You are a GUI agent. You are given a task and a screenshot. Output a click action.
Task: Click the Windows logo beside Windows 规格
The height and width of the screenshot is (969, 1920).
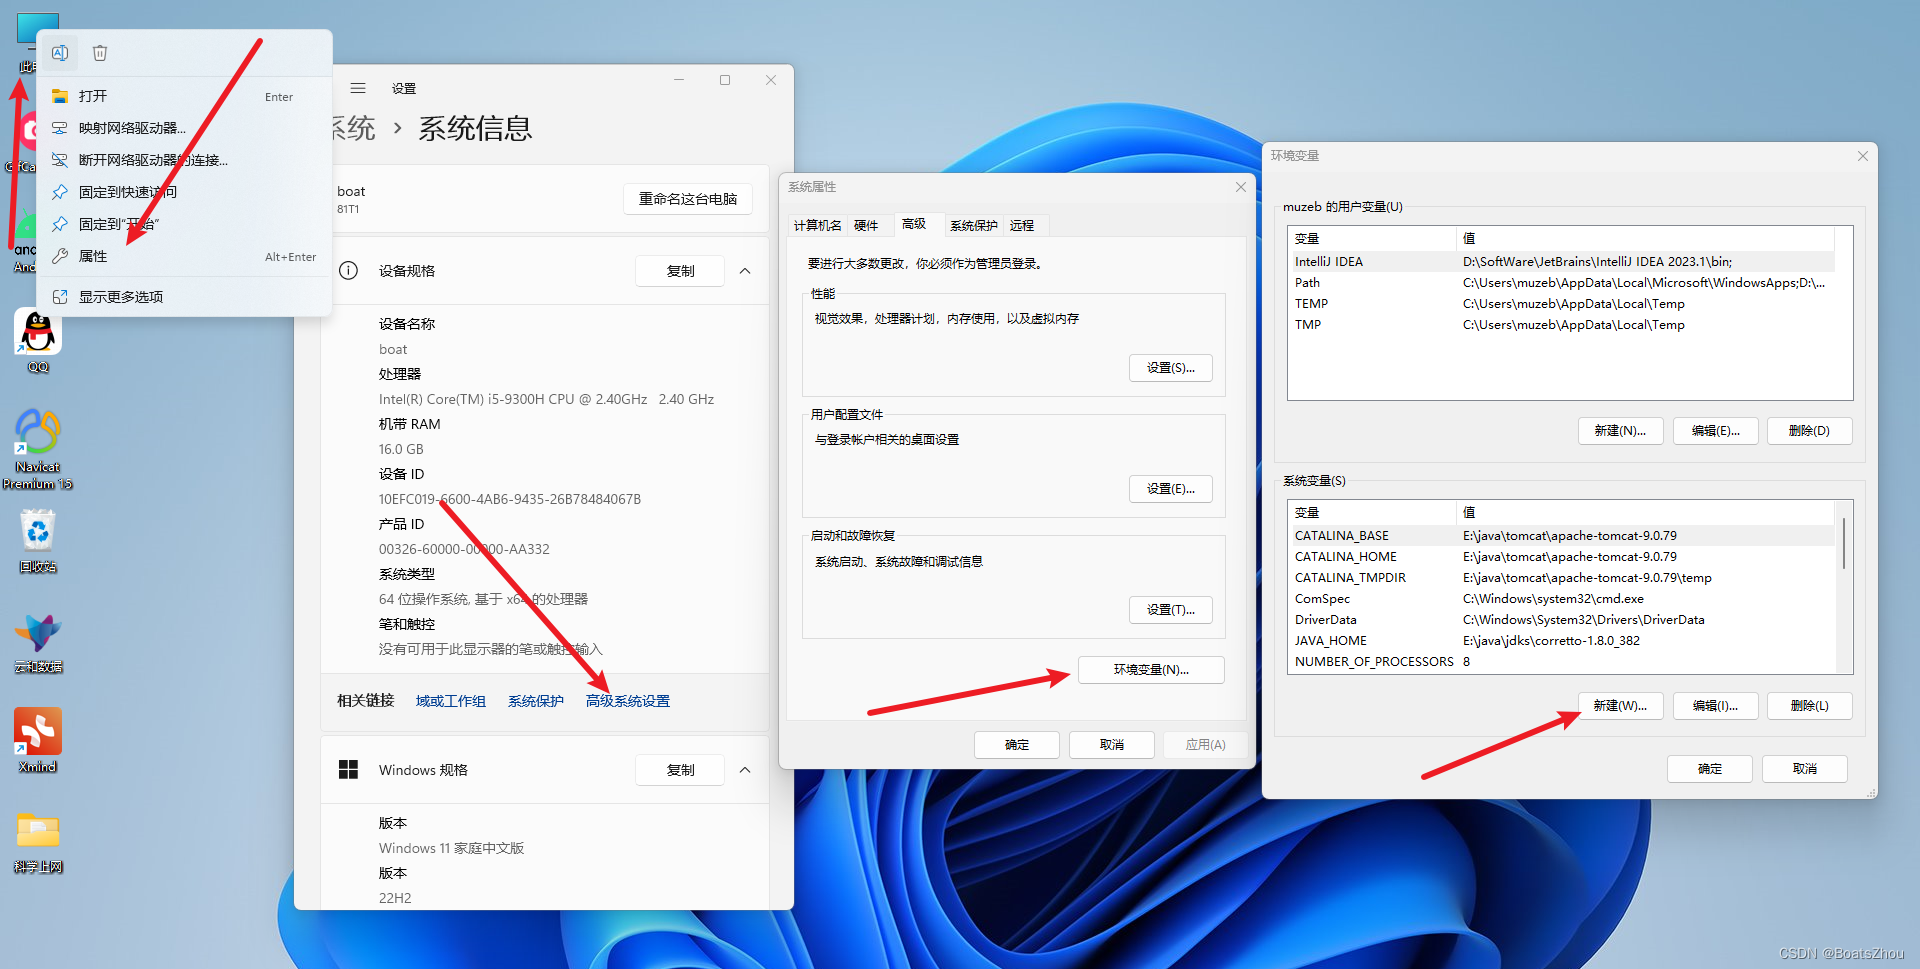coord(348,769)
